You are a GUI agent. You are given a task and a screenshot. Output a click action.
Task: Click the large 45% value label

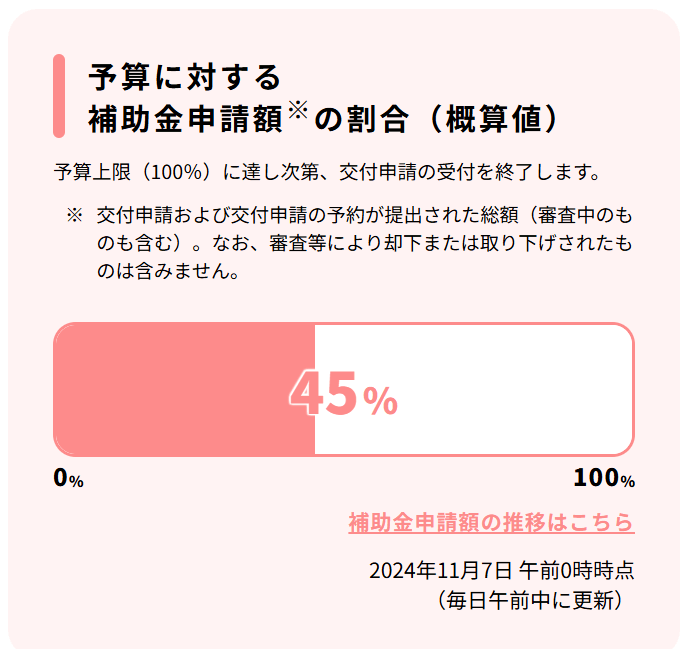(x=343, y=394)
